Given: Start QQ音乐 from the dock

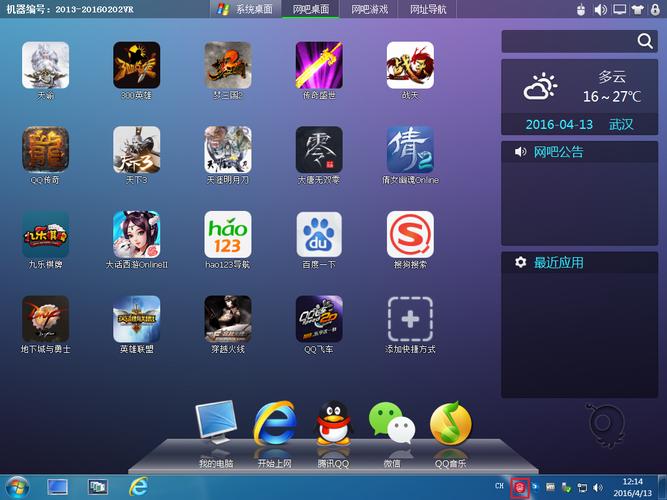Looking at the screenshot, I should coord(450,425).
